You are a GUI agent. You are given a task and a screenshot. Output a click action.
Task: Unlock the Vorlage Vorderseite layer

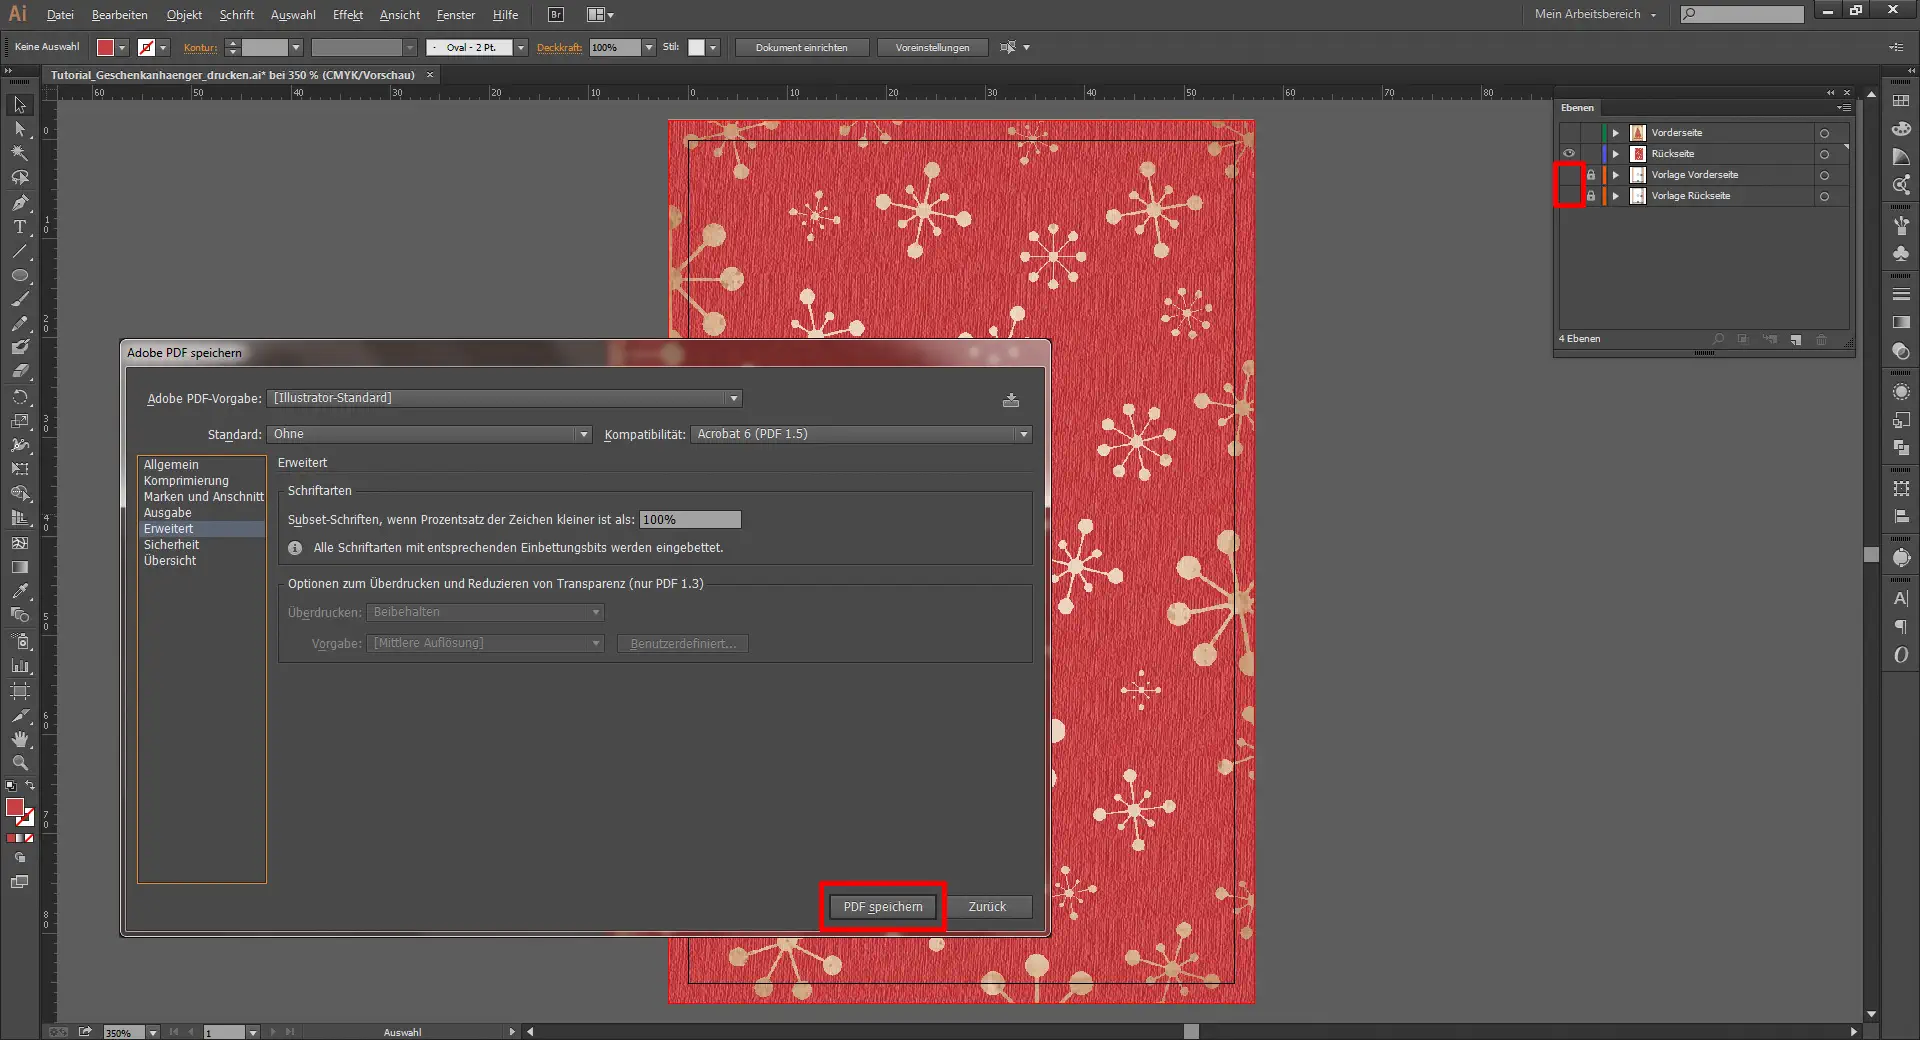pyautogui.click(x=1591, y=175)
